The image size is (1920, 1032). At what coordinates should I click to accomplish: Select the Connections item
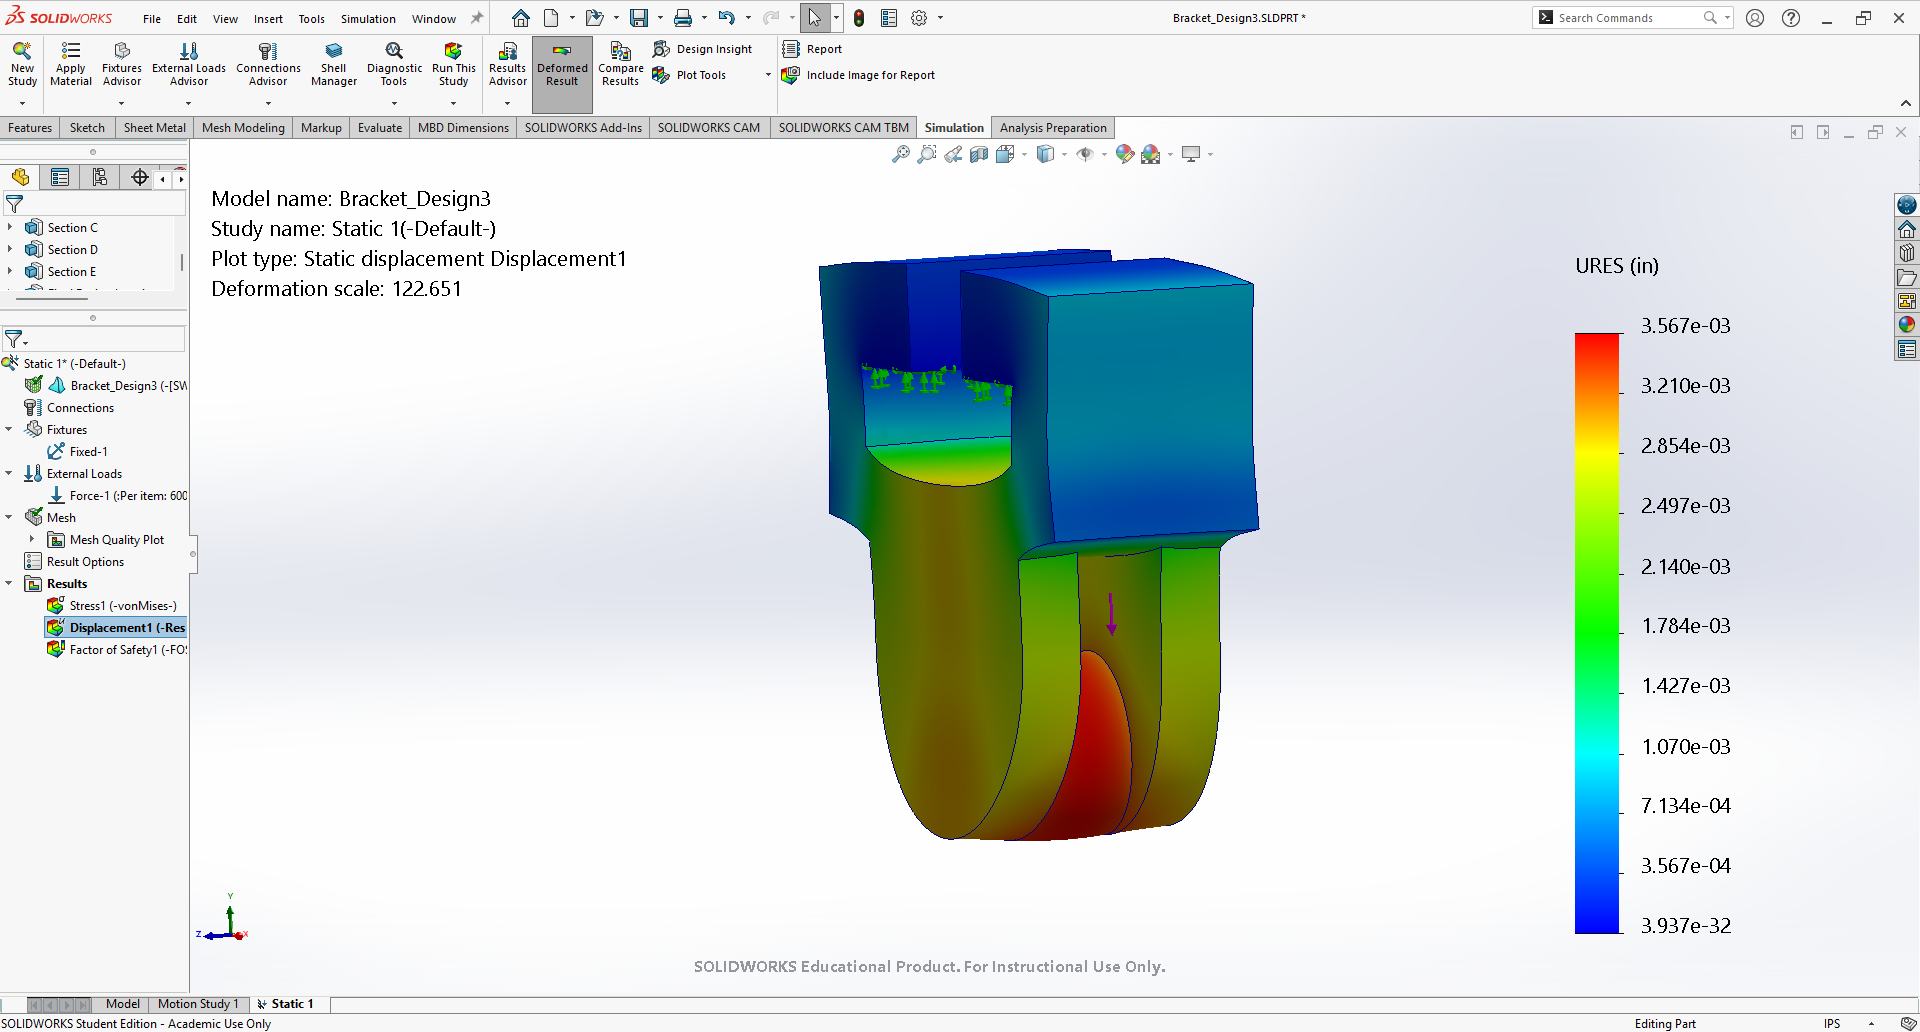coord(69,408)
